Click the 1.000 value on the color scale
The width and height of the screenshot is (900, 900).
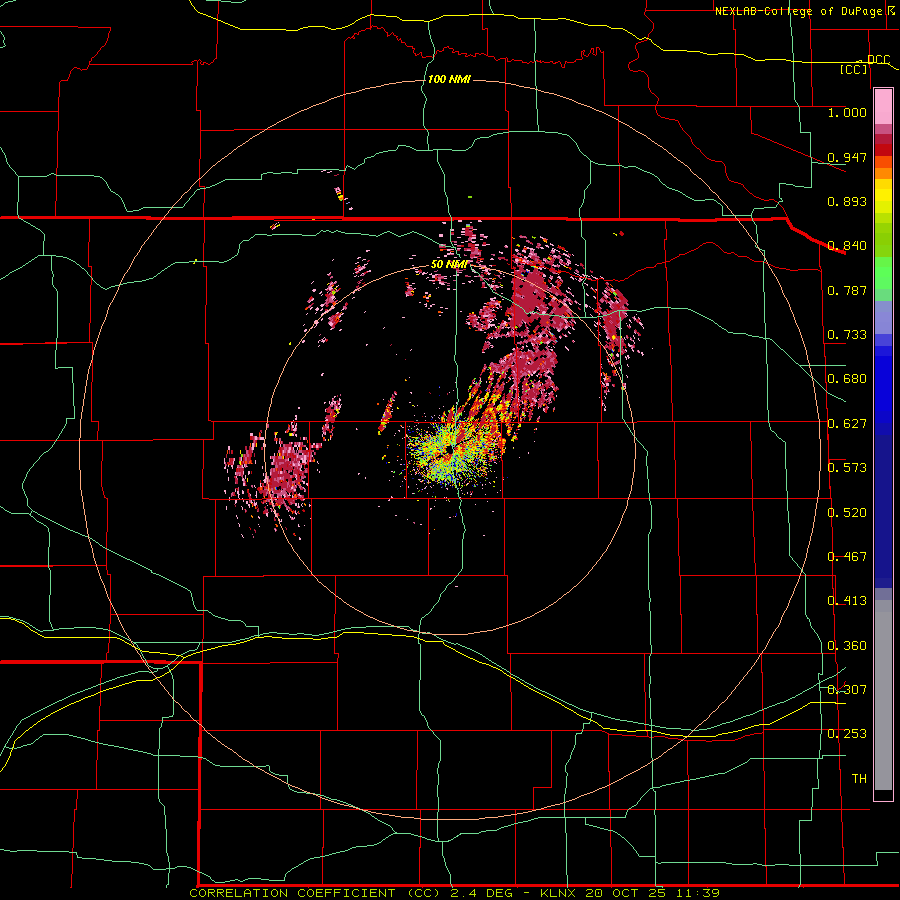(x=847, y=112)
